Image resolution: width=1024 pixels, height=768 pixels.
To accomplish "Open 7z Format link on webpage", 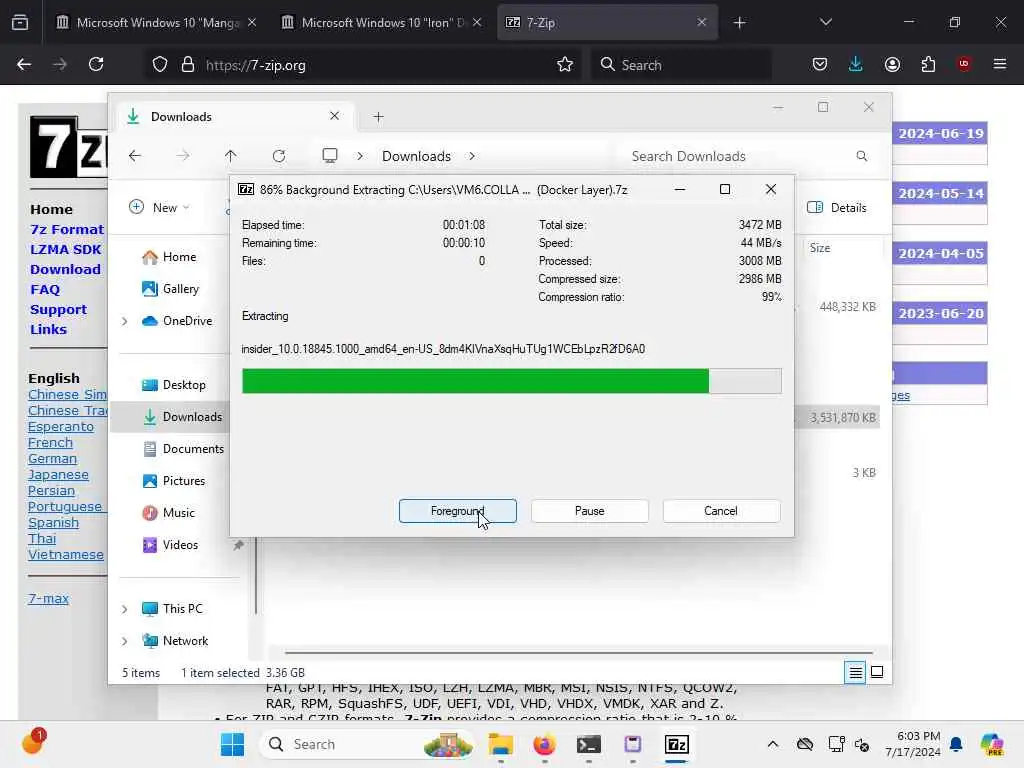I will click(67, 229).
